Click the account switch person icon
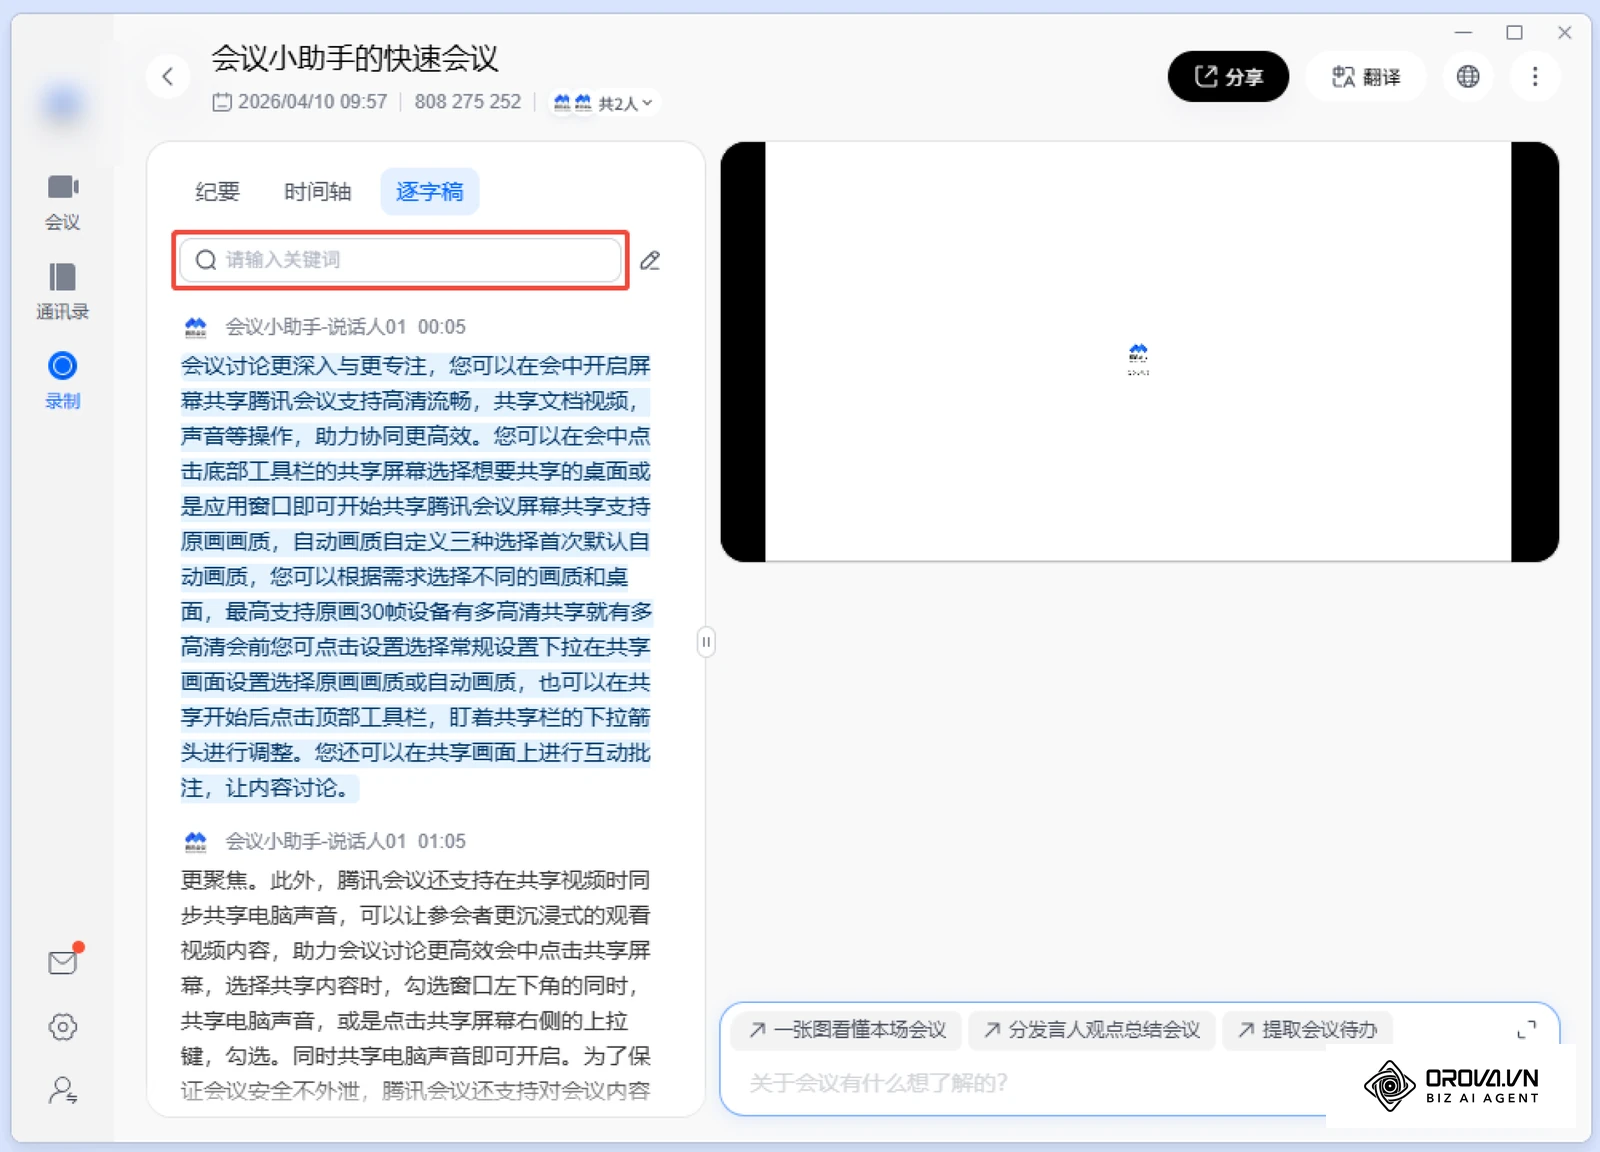 click(63, 1090)
